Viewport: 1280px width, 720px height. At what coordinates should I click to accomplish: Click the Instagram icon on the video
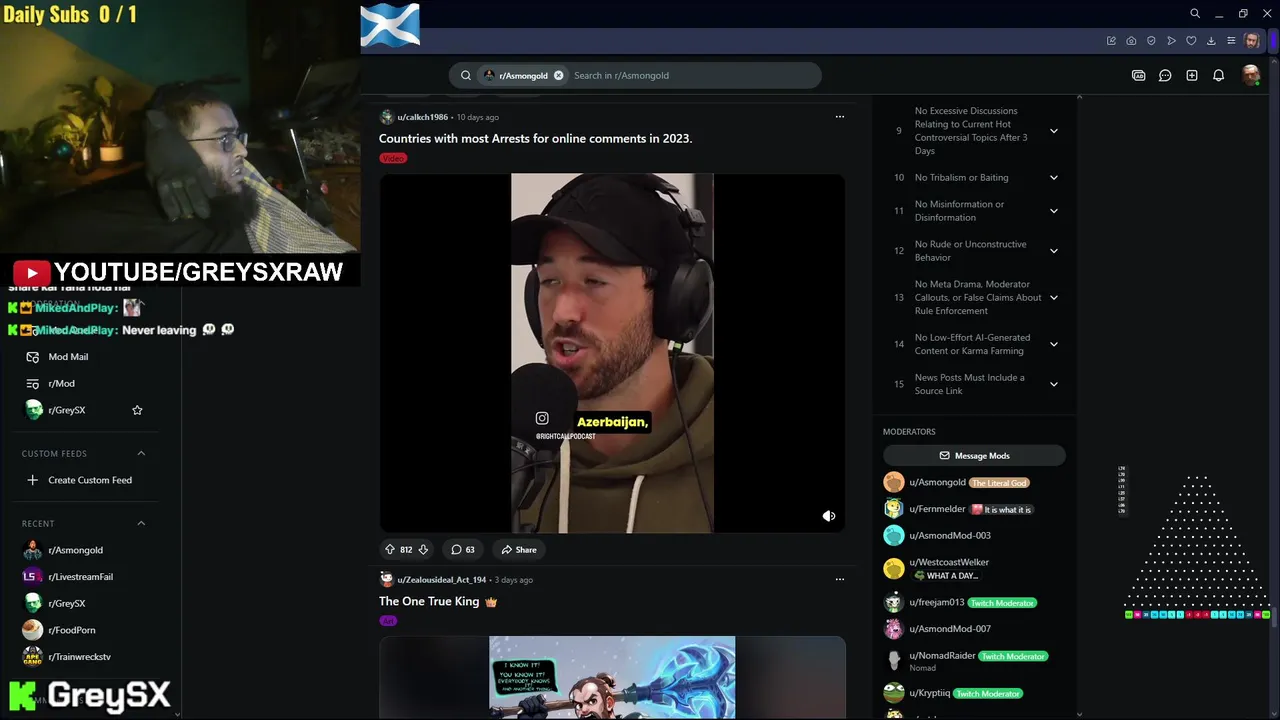point(542,418)
